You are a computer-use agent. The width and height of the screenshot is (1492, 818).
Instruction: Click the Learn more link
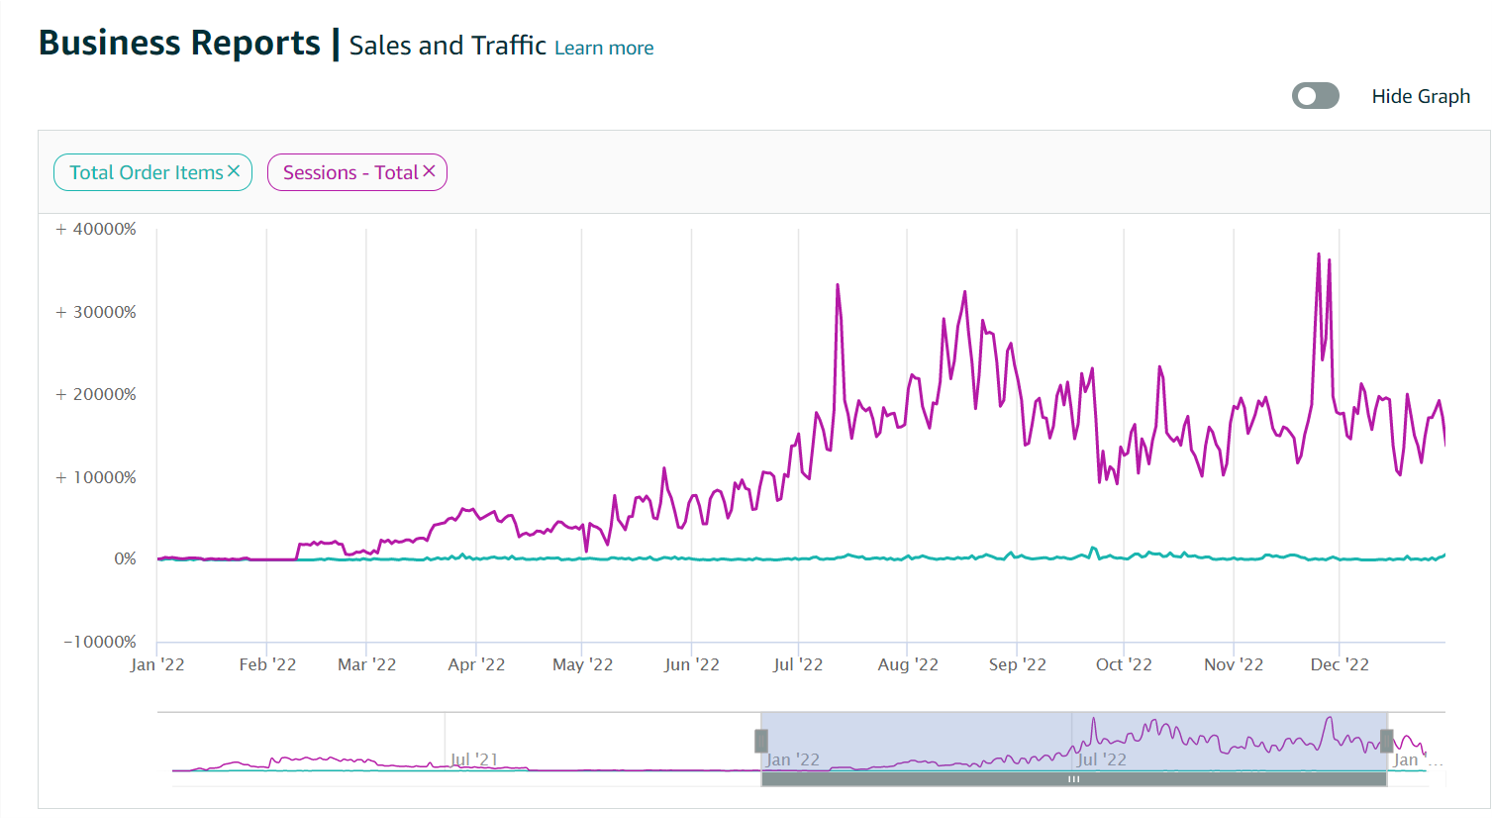coord(604,48)
